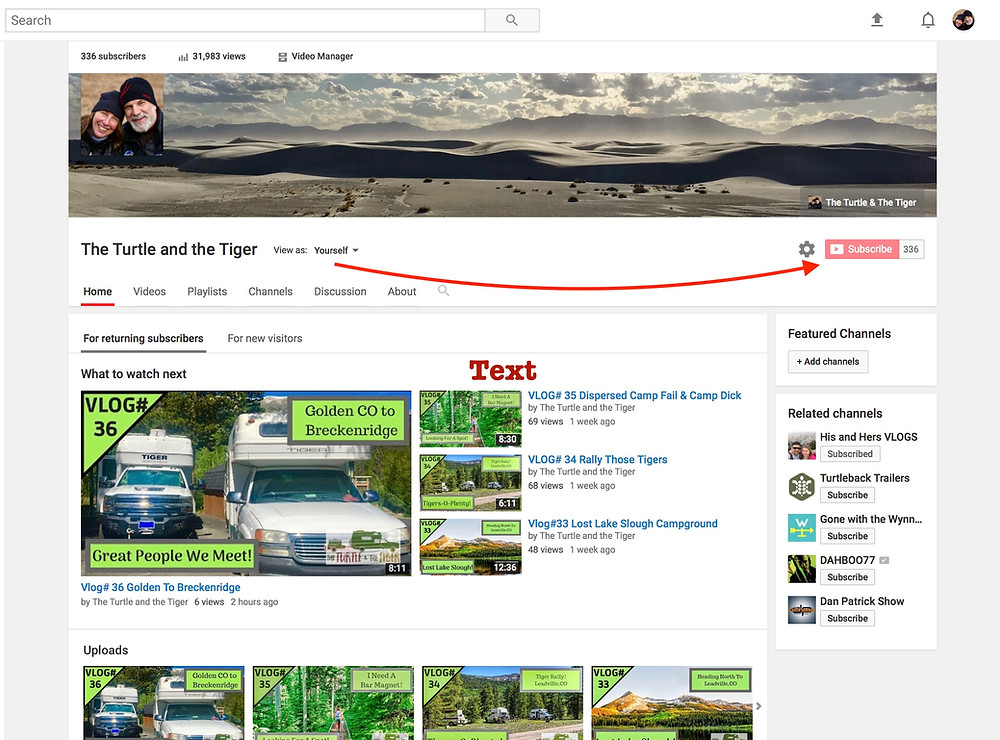Viewport: 1000px width, 740px height.
Task: Click DAHBOO77 channel name
Action: pyautogui.click(x=848, y=560)
